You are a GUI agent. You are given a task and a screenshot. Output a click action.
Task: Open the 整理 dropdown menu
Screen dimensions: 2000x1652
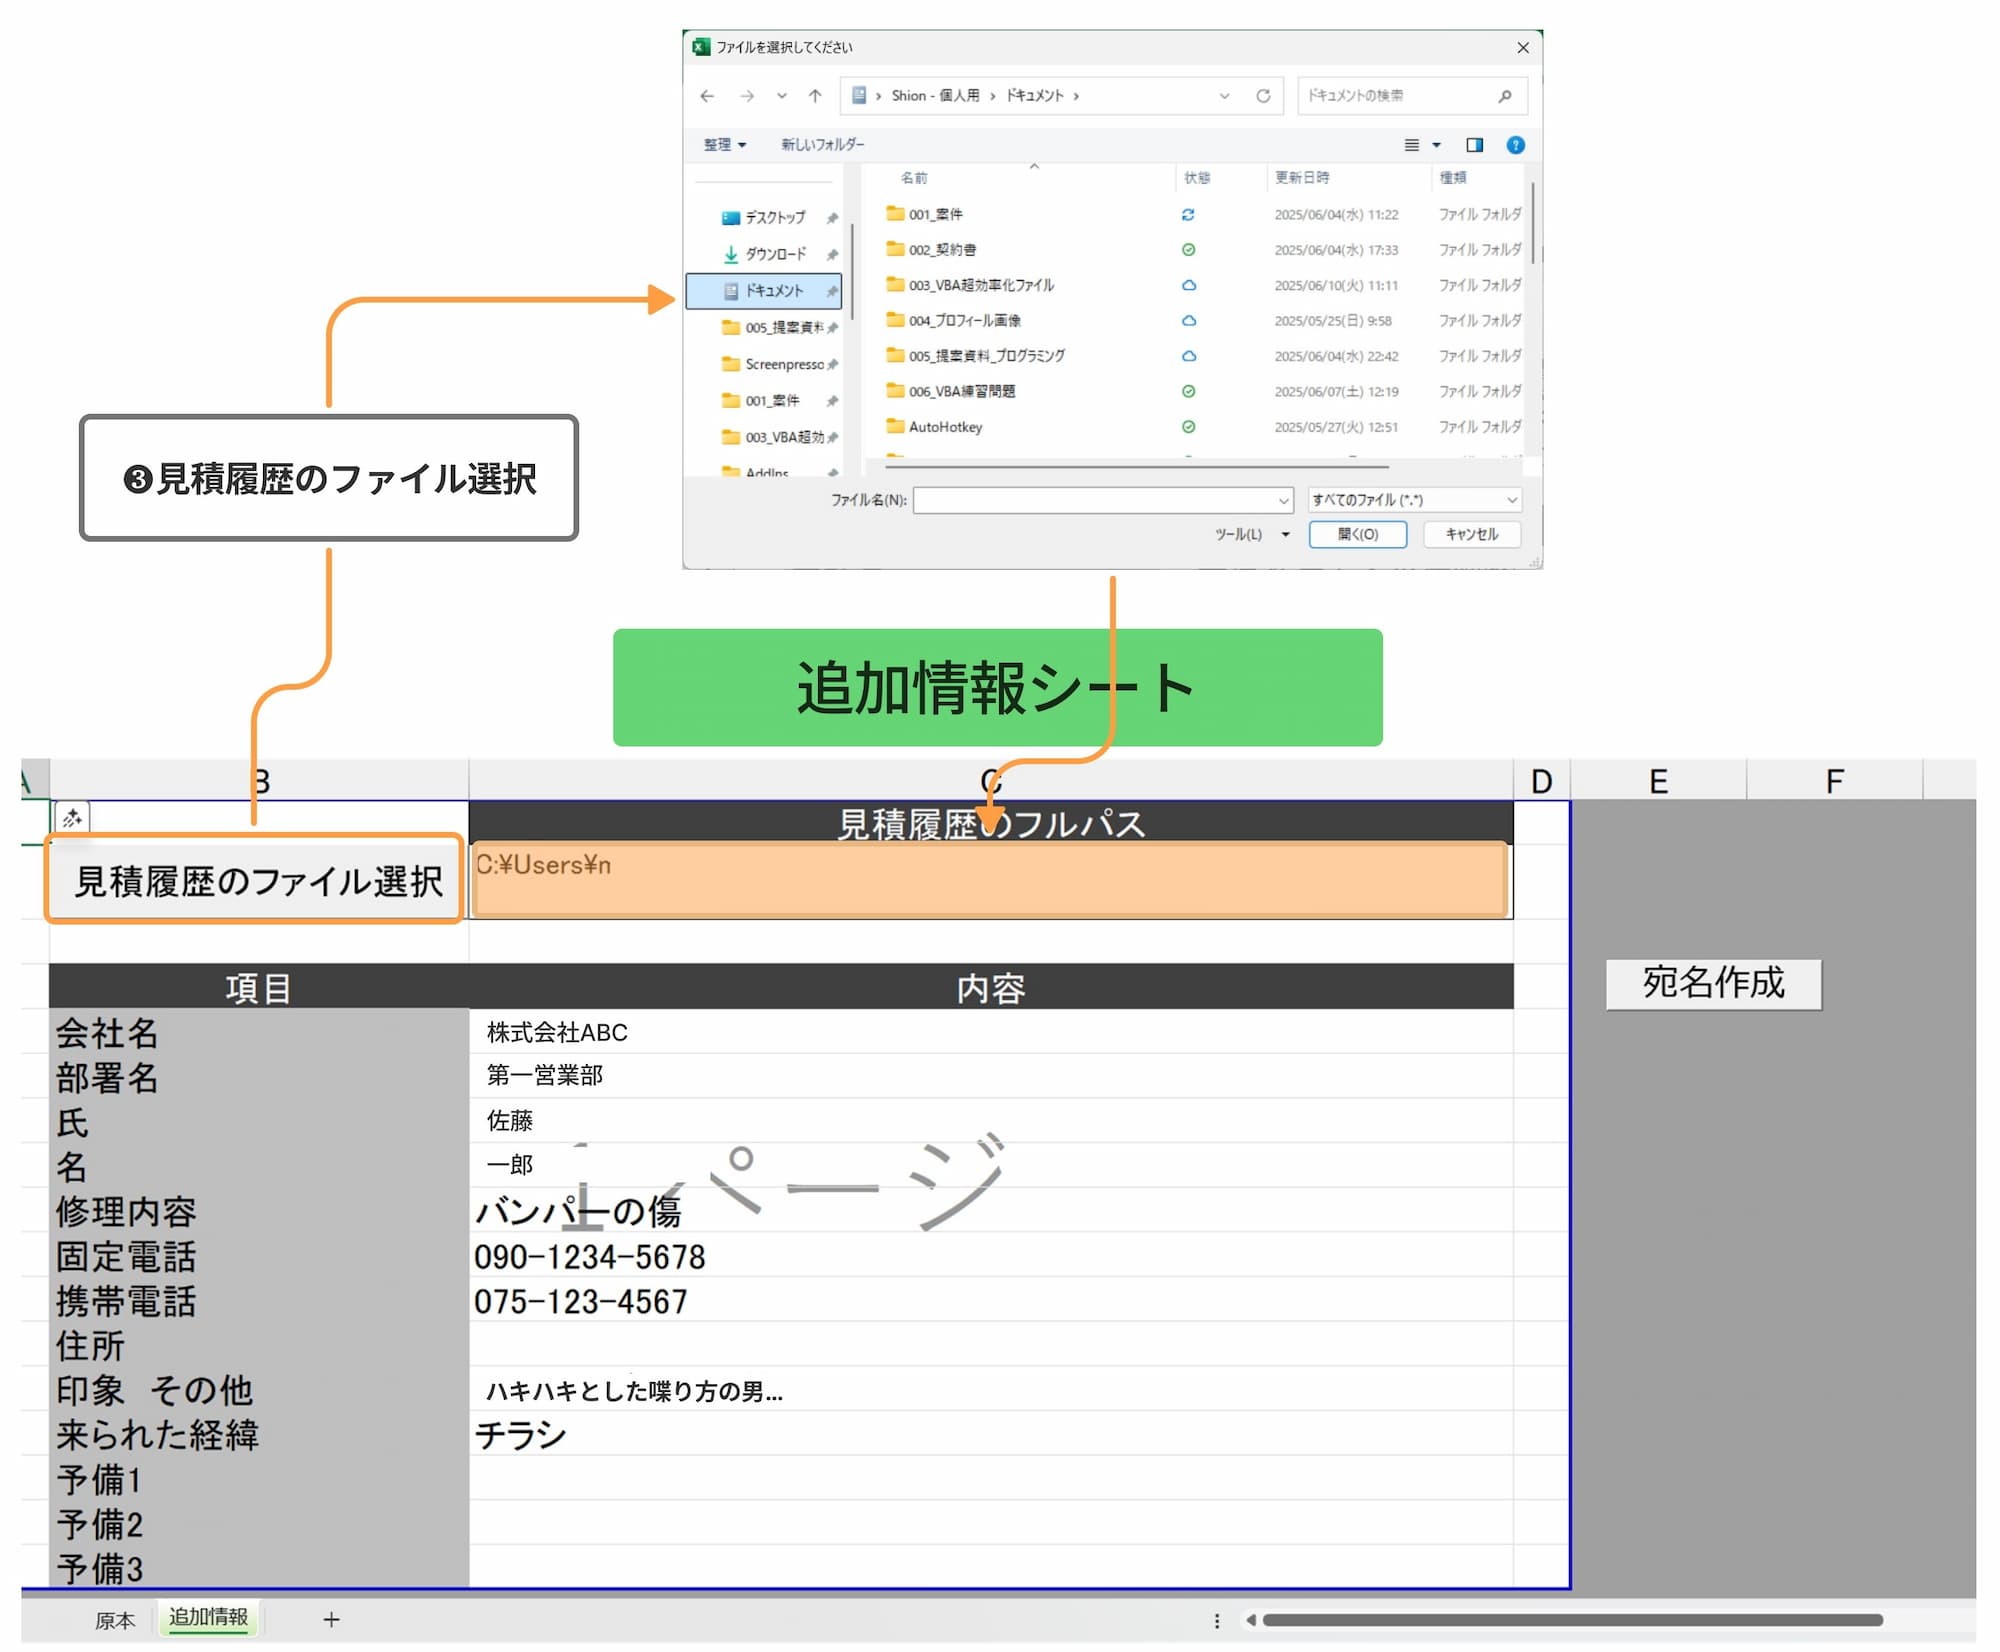(x=725, y=145)
